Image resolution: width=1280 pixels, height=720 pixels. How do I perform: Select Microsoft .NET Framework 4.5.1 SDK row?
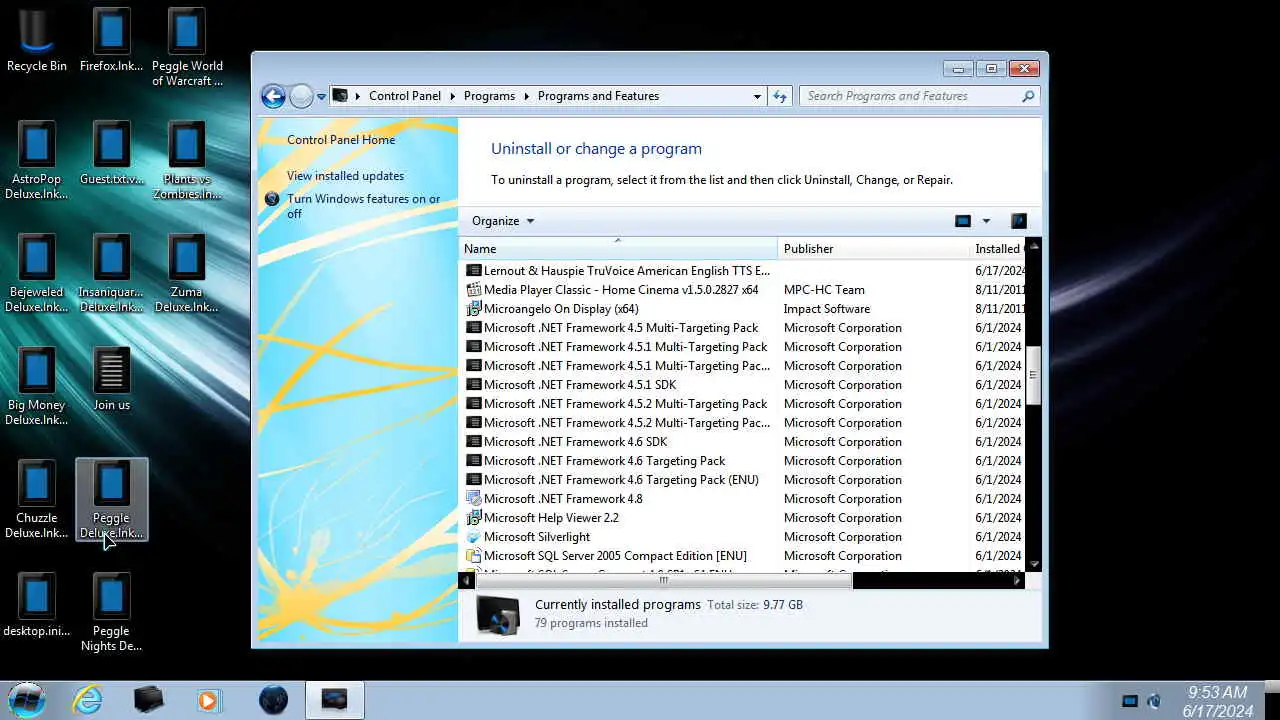(x=743, y=385)
